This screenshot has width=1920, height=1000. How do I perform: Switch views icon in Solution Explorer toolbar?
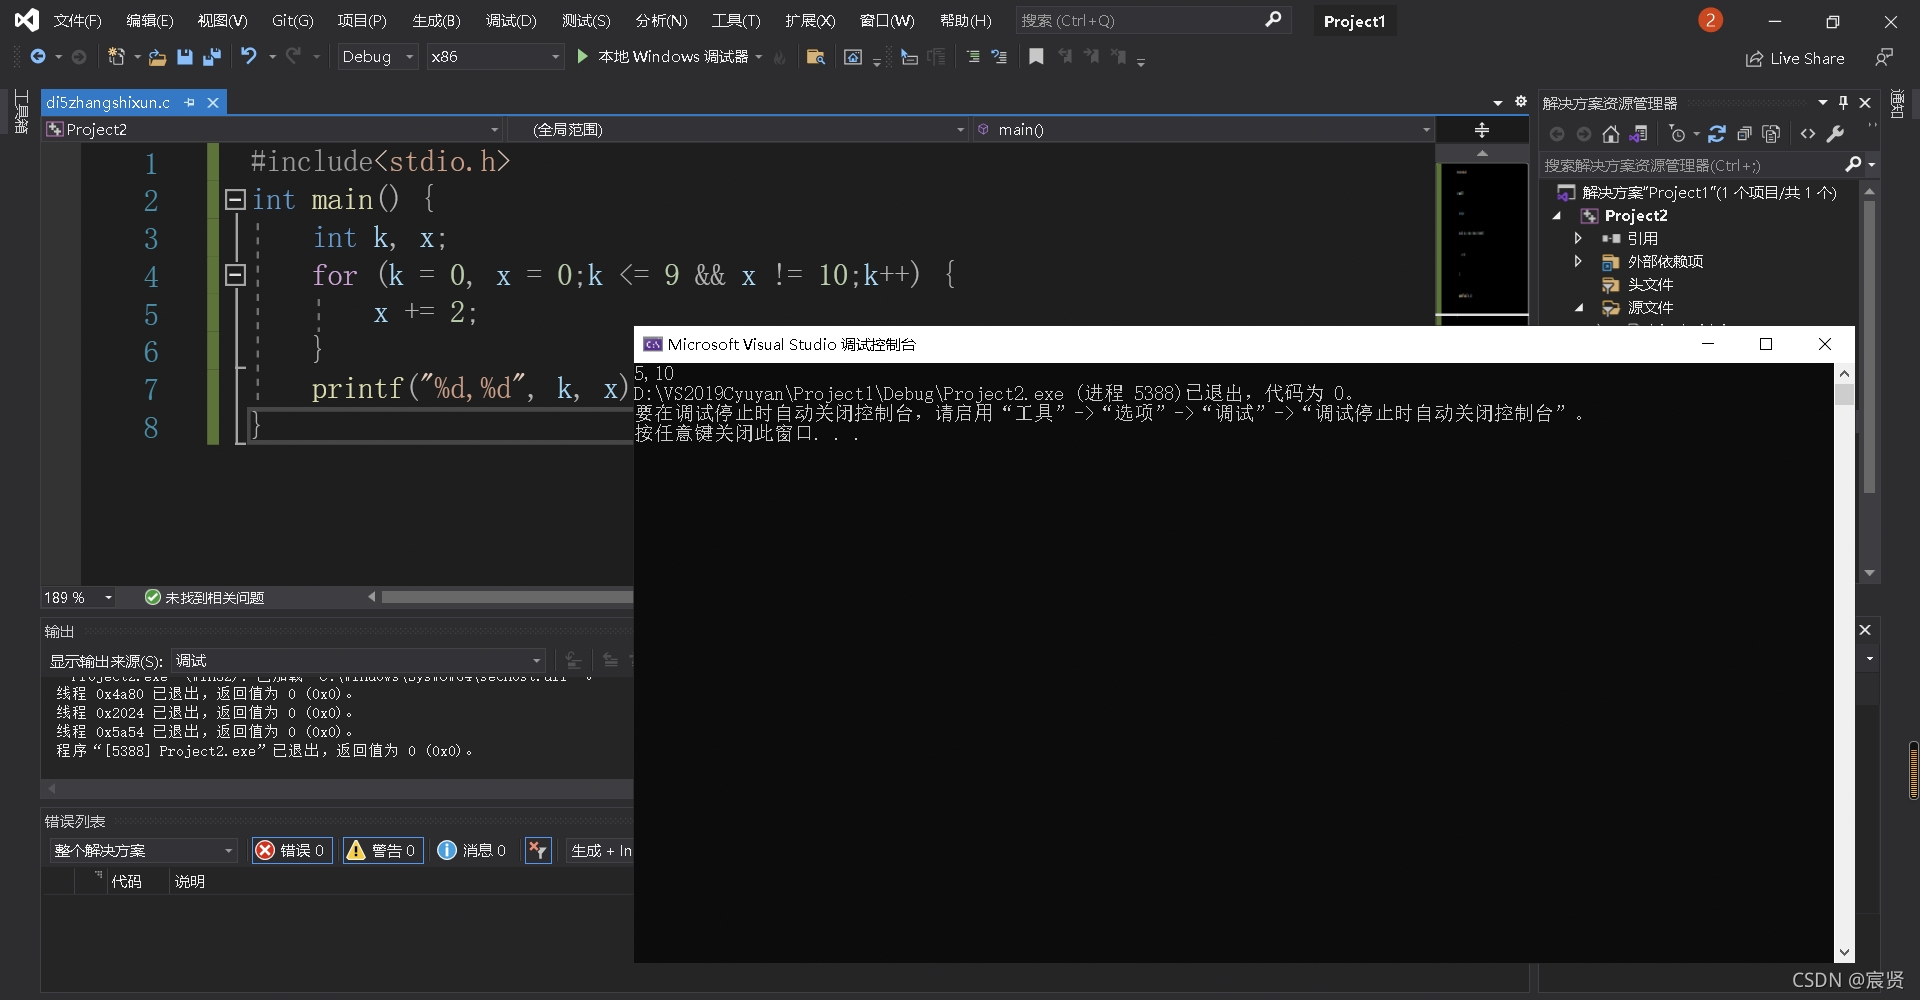pyautogui.click(x=1638, y=134)
